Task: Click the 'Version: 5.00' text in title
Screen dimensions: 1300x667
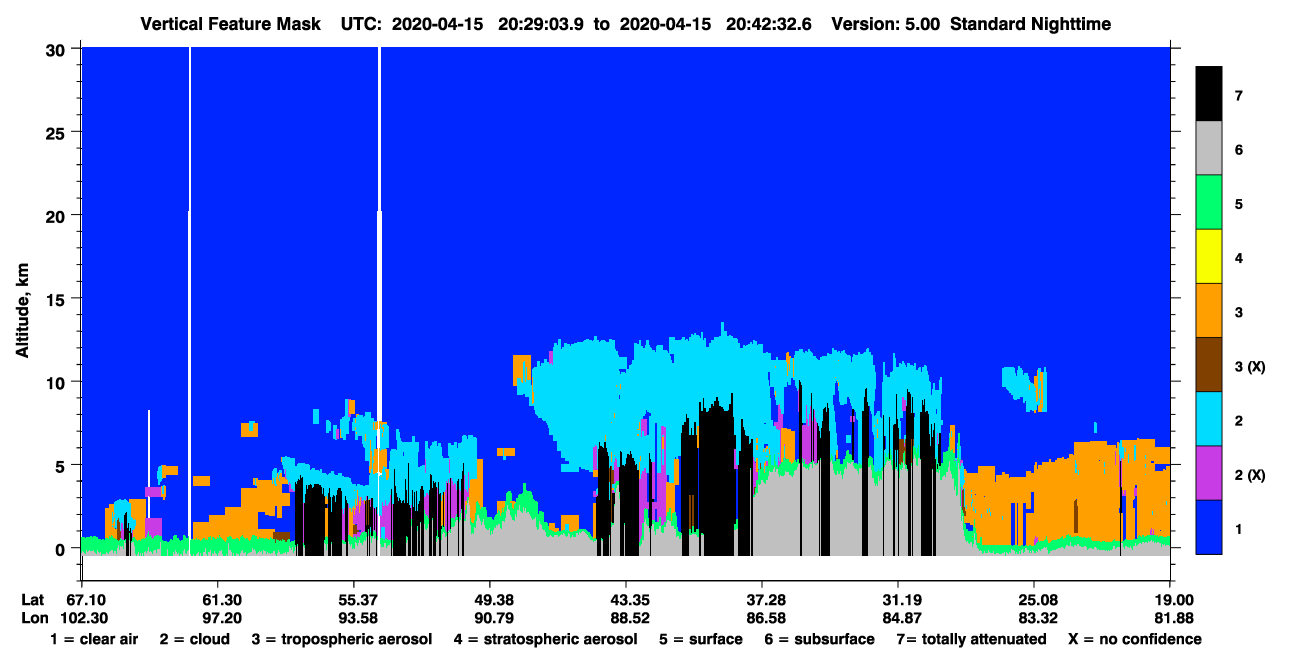Action: (885, 24)
